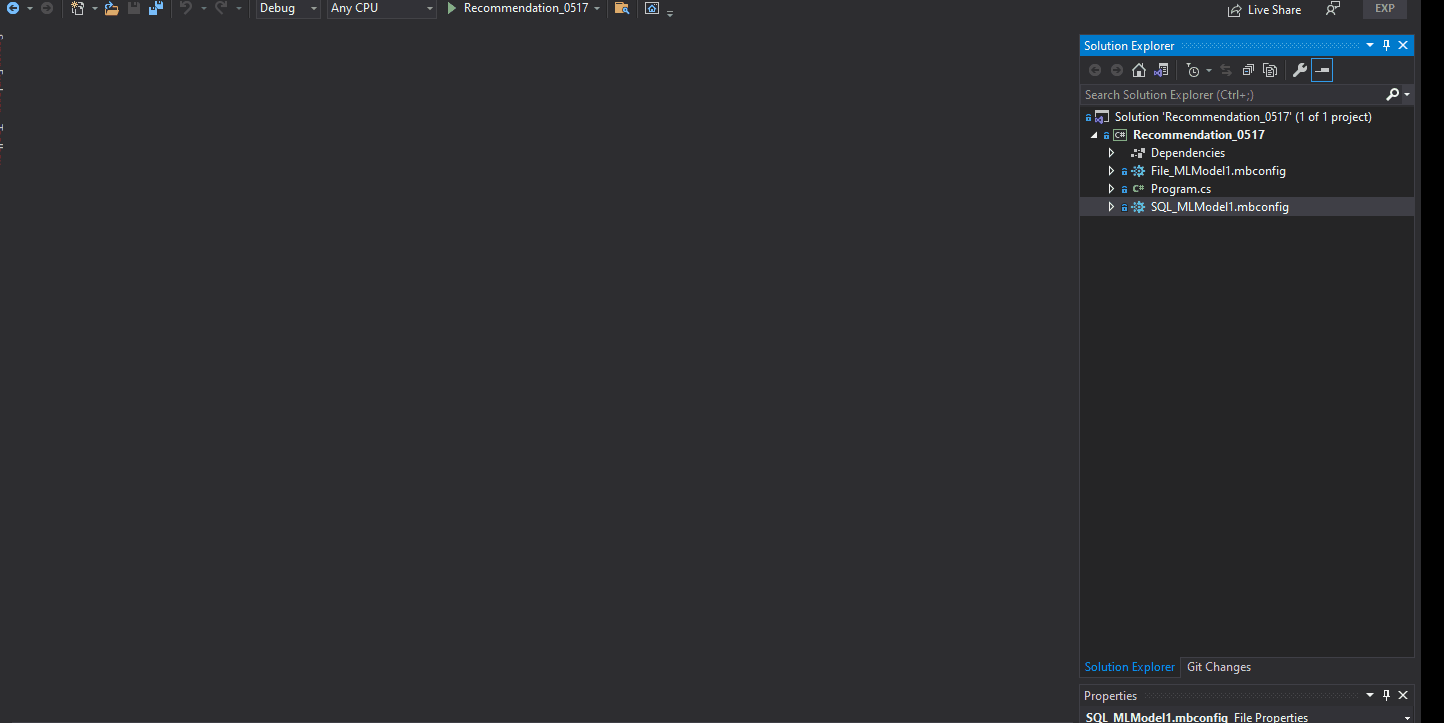Select Program.cs in Solution Explorer
1444x723 pixels.
pos(1180,189)
